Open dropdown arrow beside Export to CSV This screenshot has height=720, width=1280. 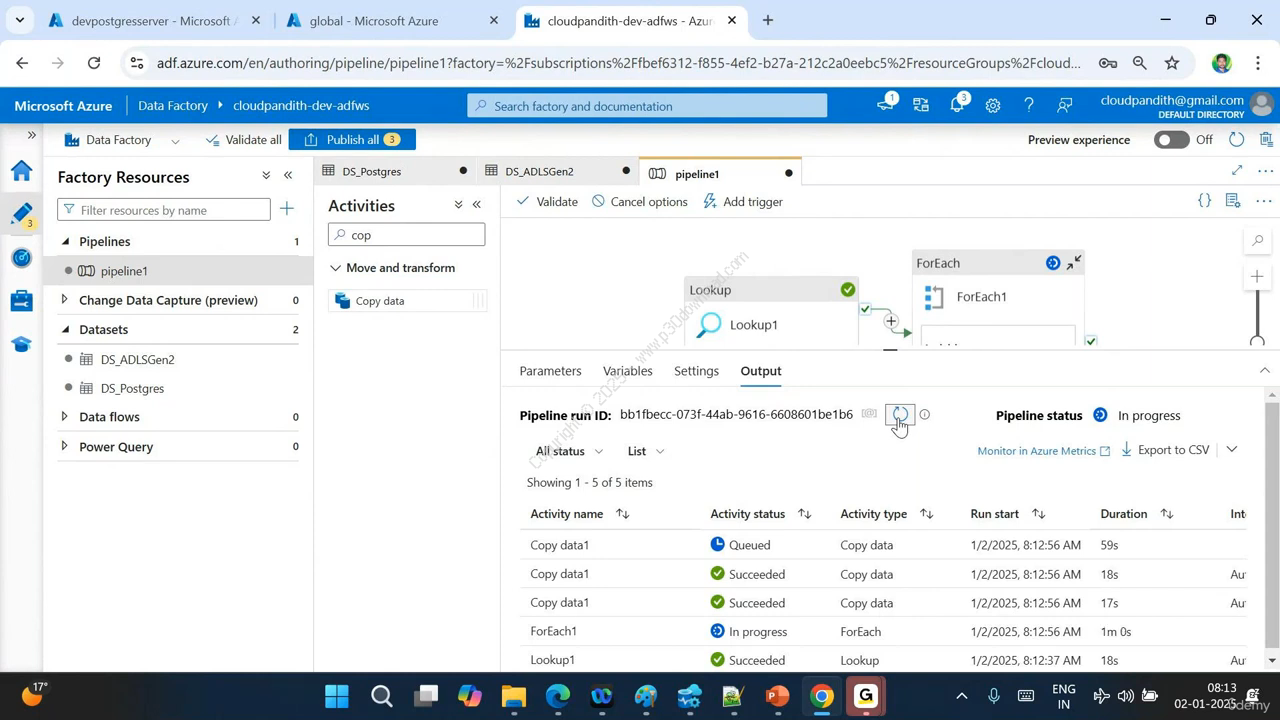click(x=1232, y=450)
